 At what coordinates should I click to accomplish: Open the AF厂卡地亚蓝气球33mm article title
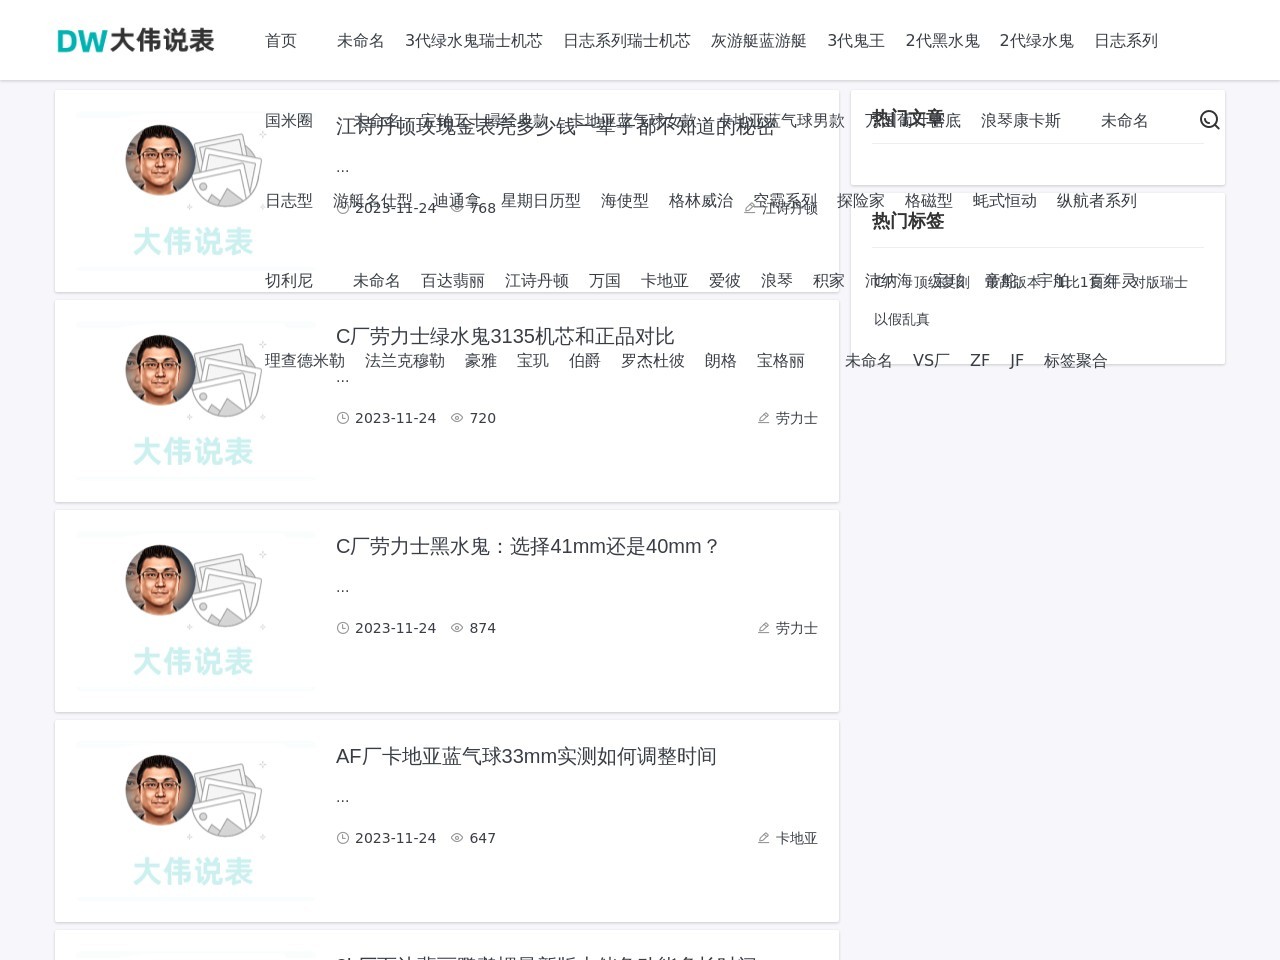click(x=526, y=756)
